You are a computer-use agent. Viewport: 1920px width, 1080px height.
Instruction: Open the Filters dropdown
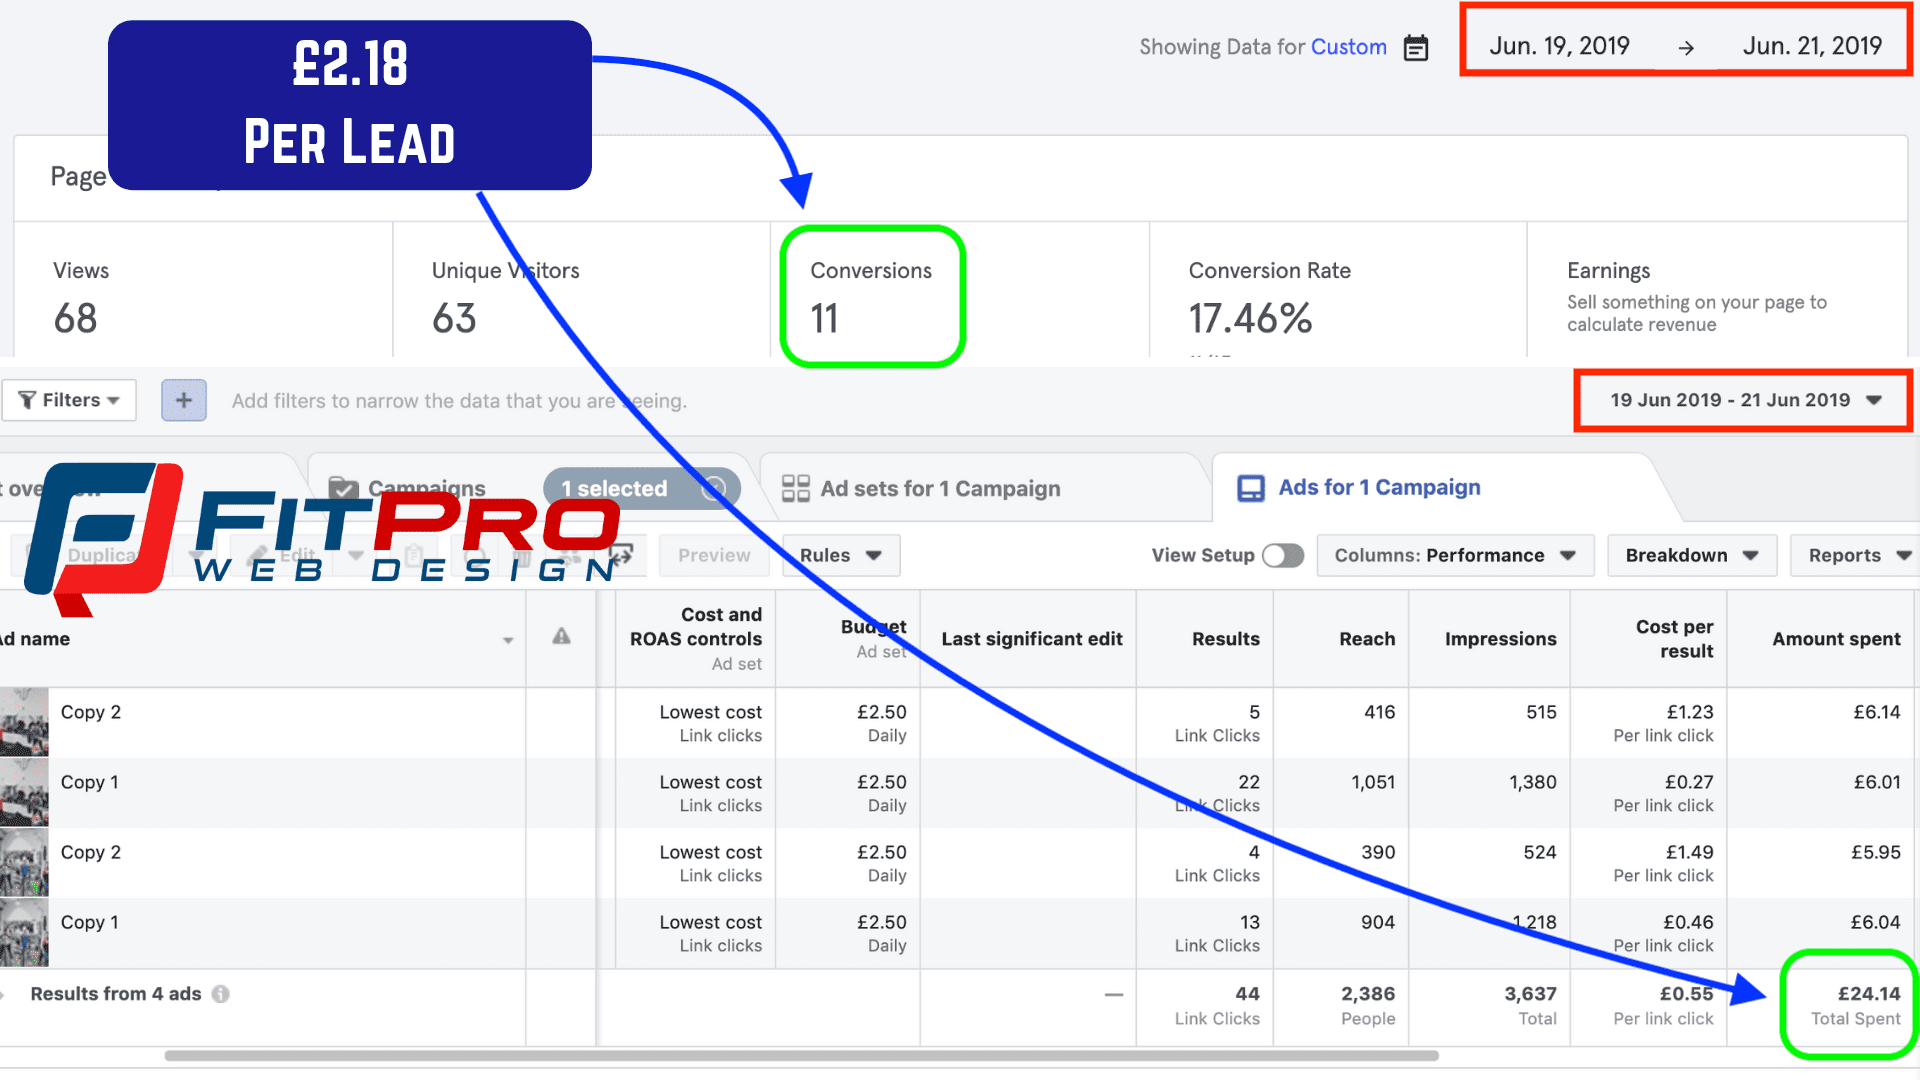tap(69, 400)
